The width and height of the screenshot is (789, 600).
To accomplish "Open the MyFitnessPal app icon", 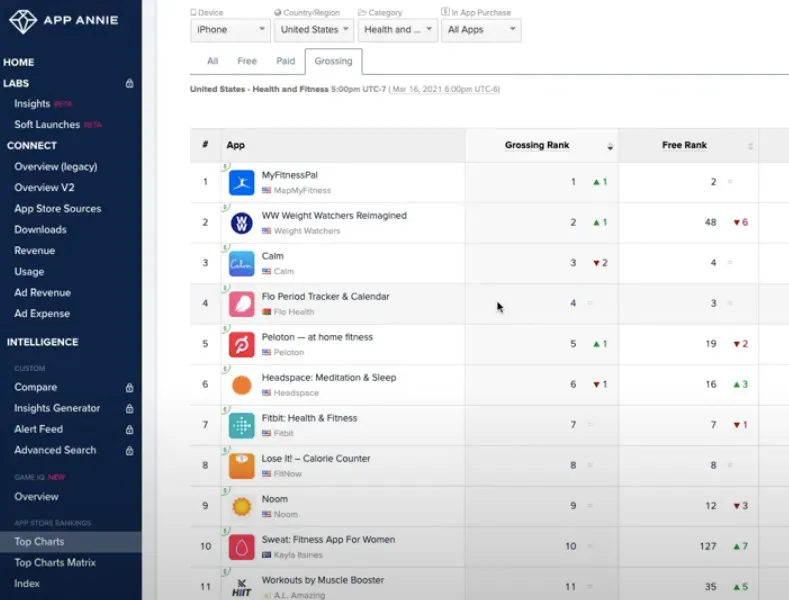I will tap(242, 183).
